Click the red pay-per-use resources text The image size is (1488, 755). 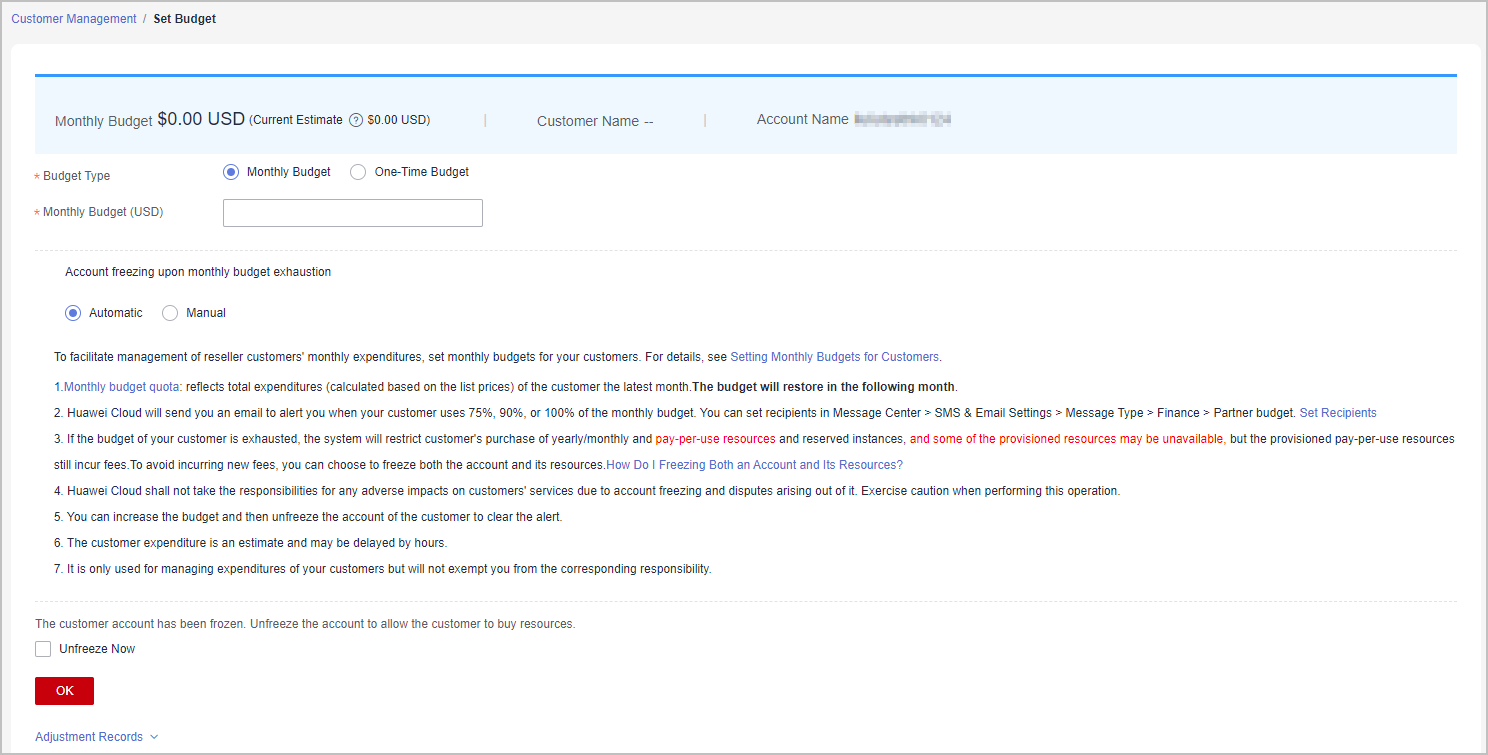click(715, 439)
